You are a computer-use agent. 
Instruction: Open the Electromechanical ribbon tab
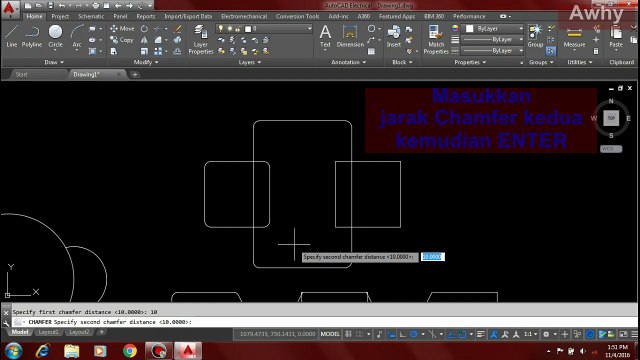coord(244,16)
